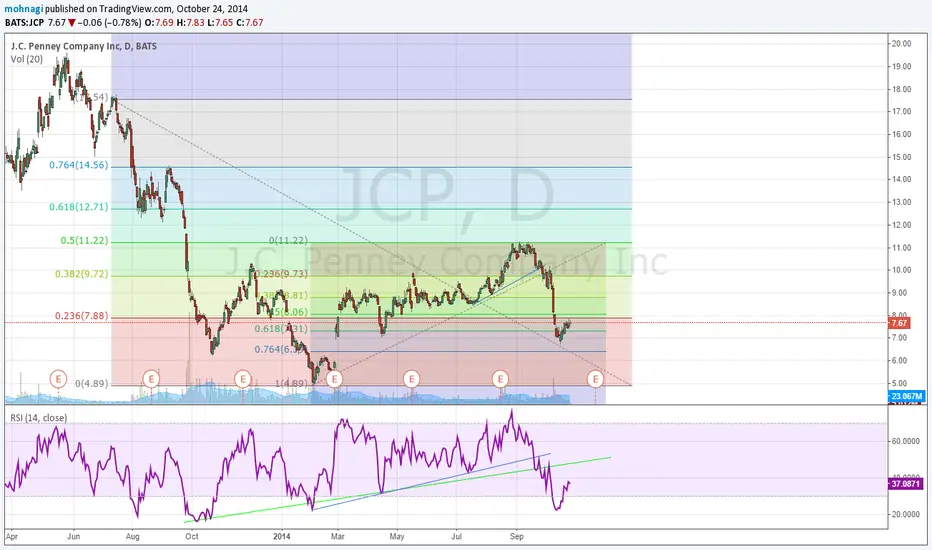Click the 17.00 price axis label

pos(901,111)
